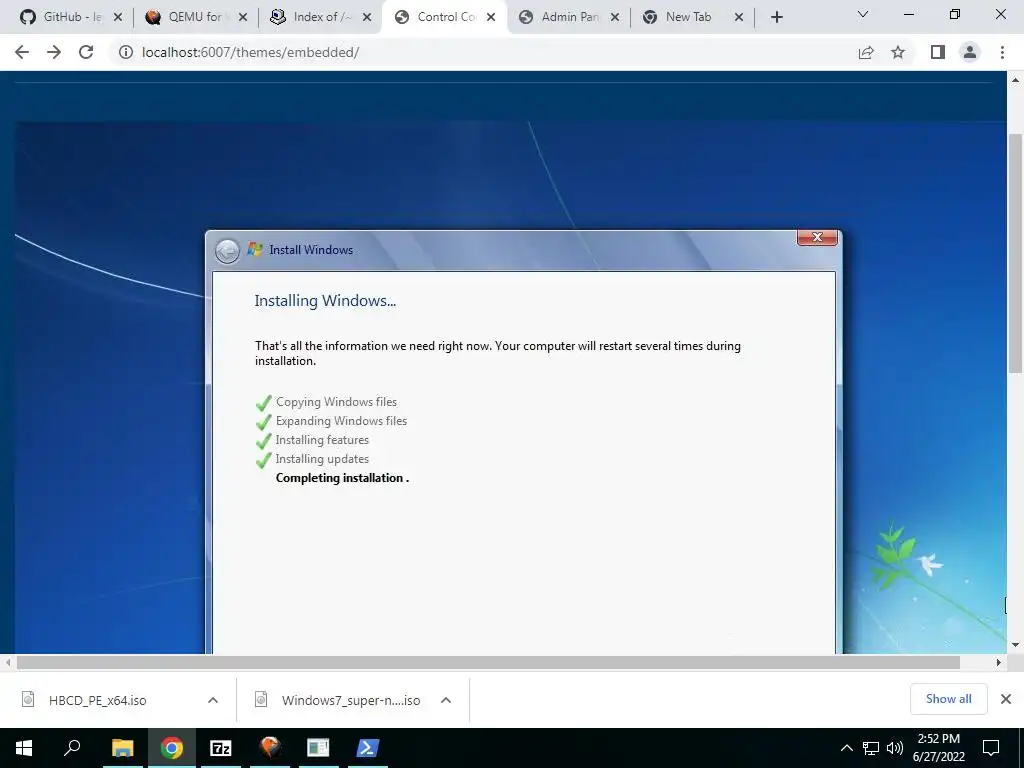Screen dimensions: 1024x768
Task: Click the Copying Windows files step
Action: tap(336, 402)
